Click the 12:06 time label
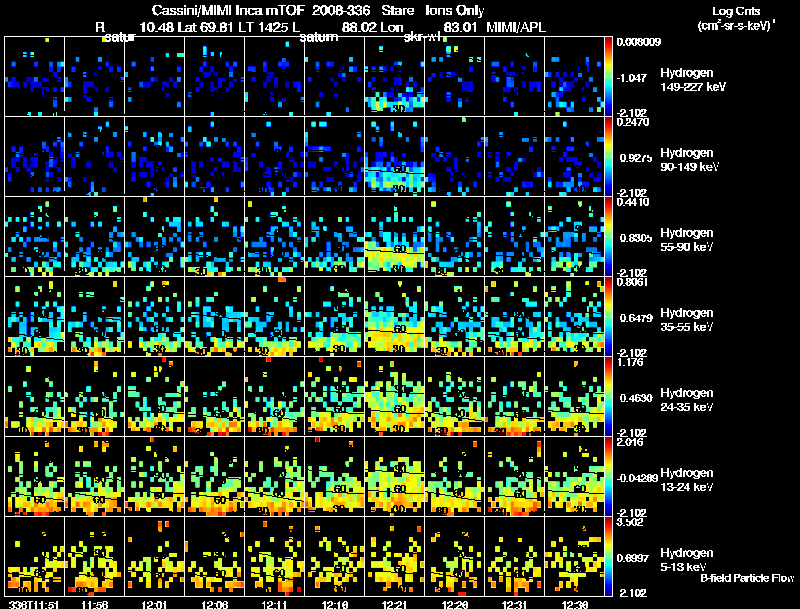This screenshot has width=800, height=609. click(214, 605)
